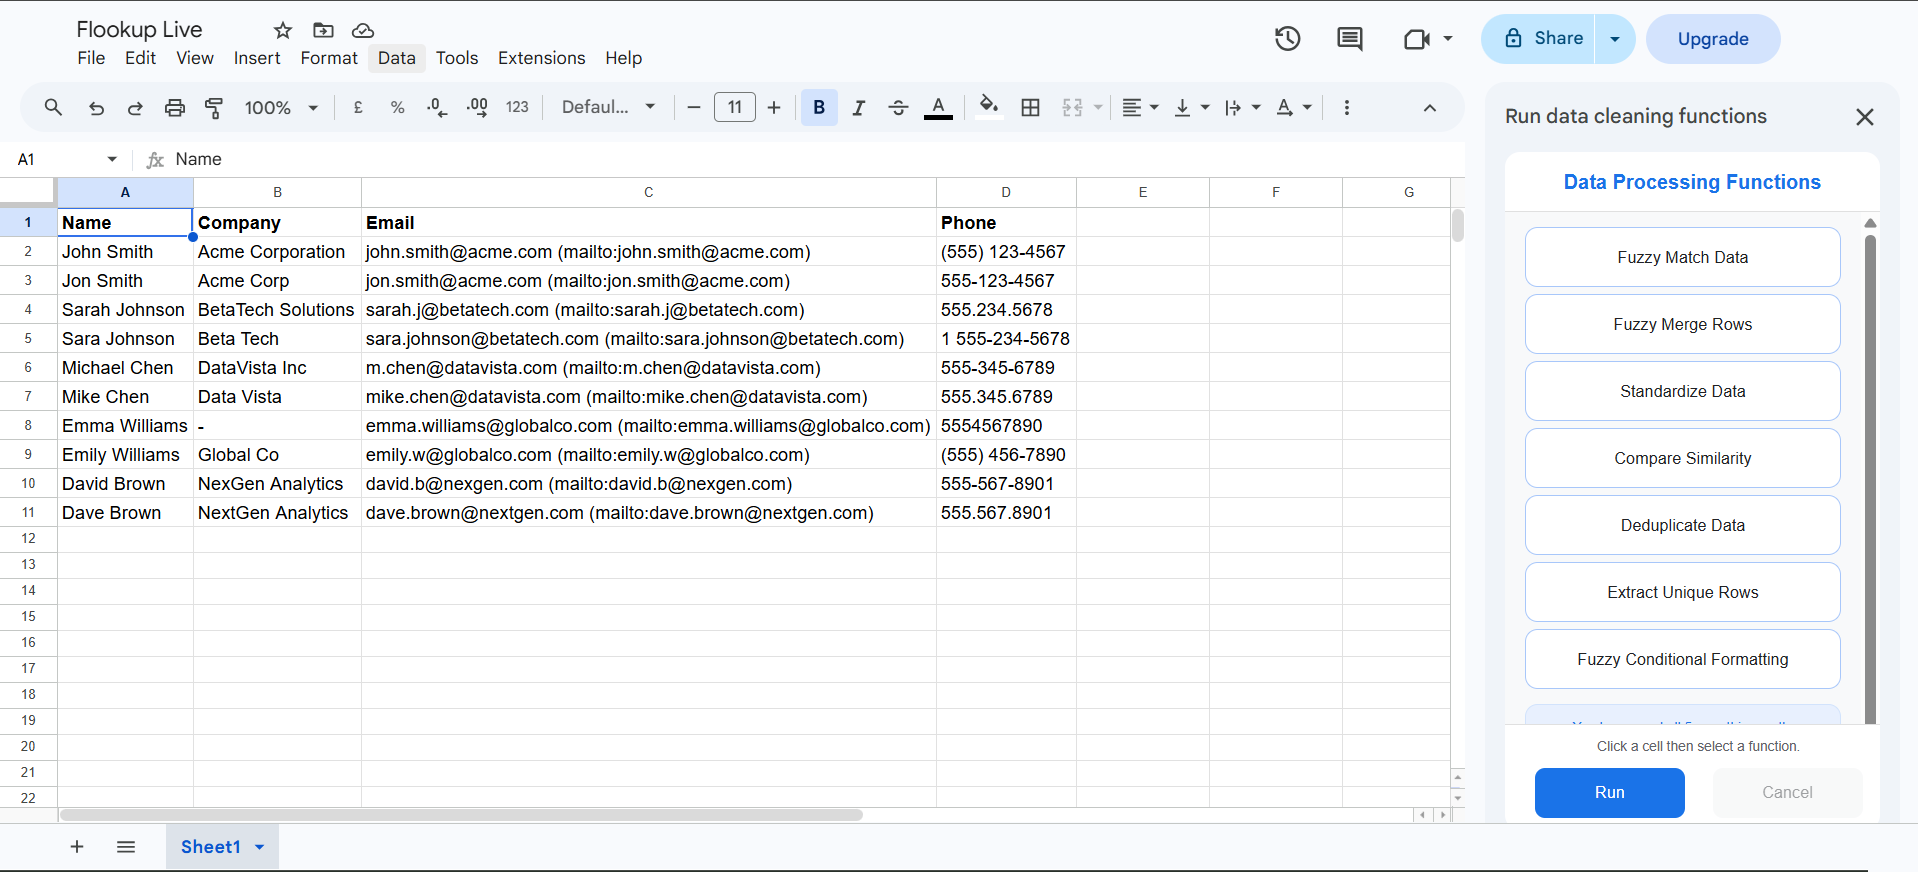Screen dimensions: 1918x872
Task: Toggle bold formatting
Action: (x=819, y=107)
